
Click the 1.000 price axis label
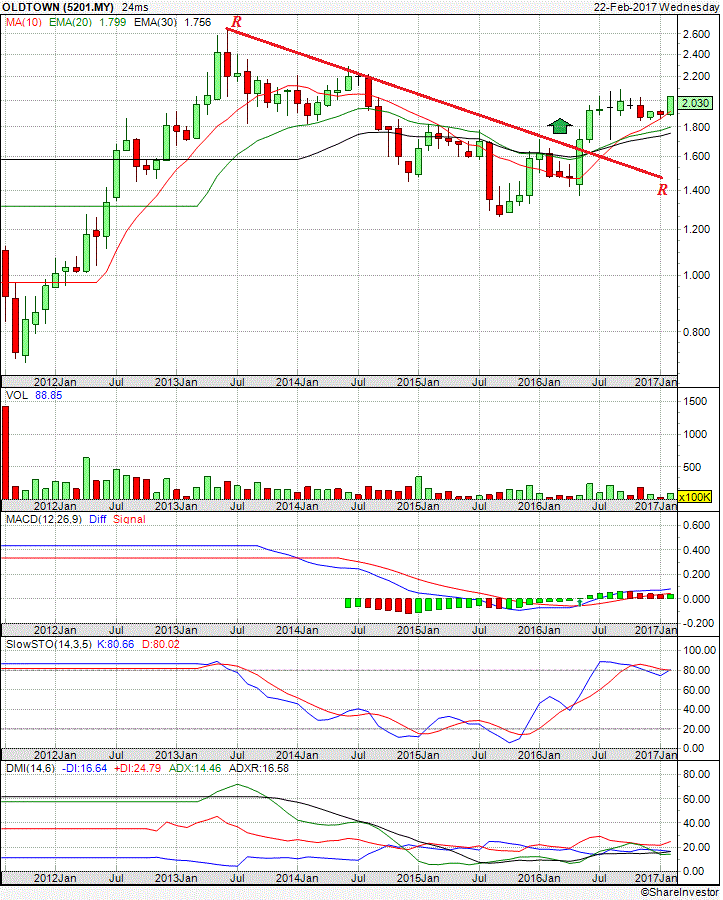pyautogui.click(x=697, y=276)
